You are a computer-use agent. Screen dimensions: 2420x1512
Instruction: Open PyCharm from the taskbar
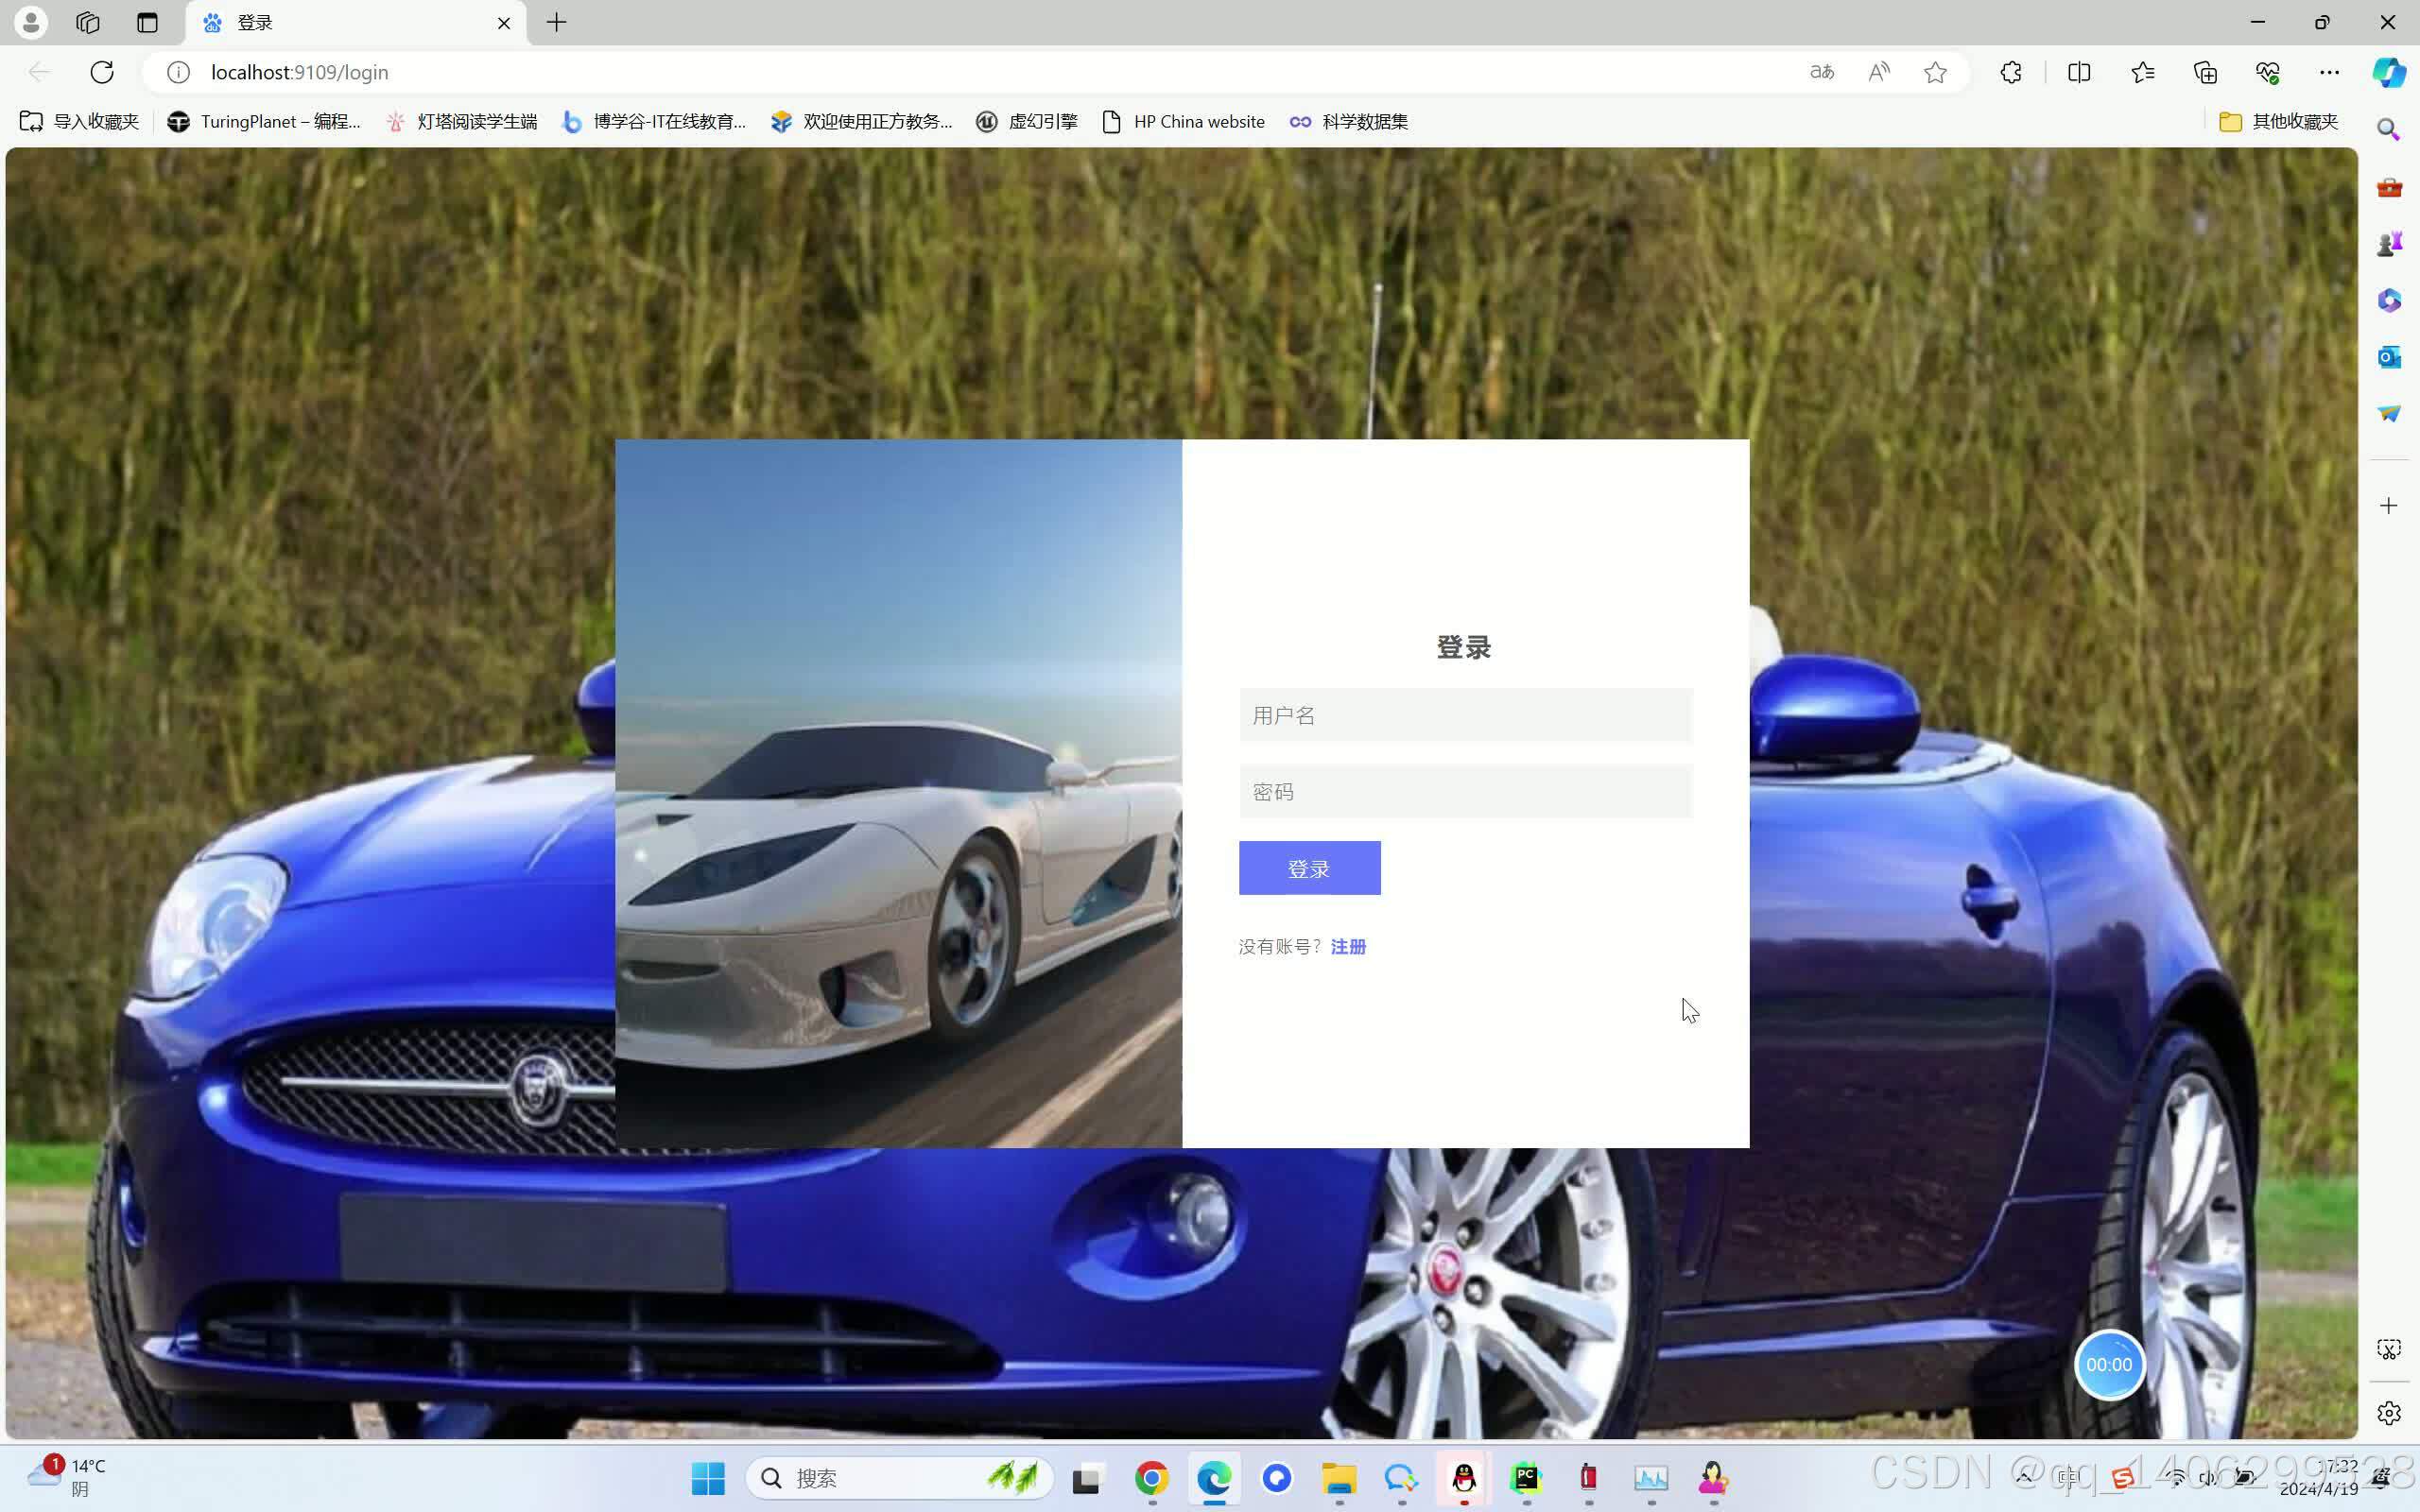click(x=1526, y=1477)
